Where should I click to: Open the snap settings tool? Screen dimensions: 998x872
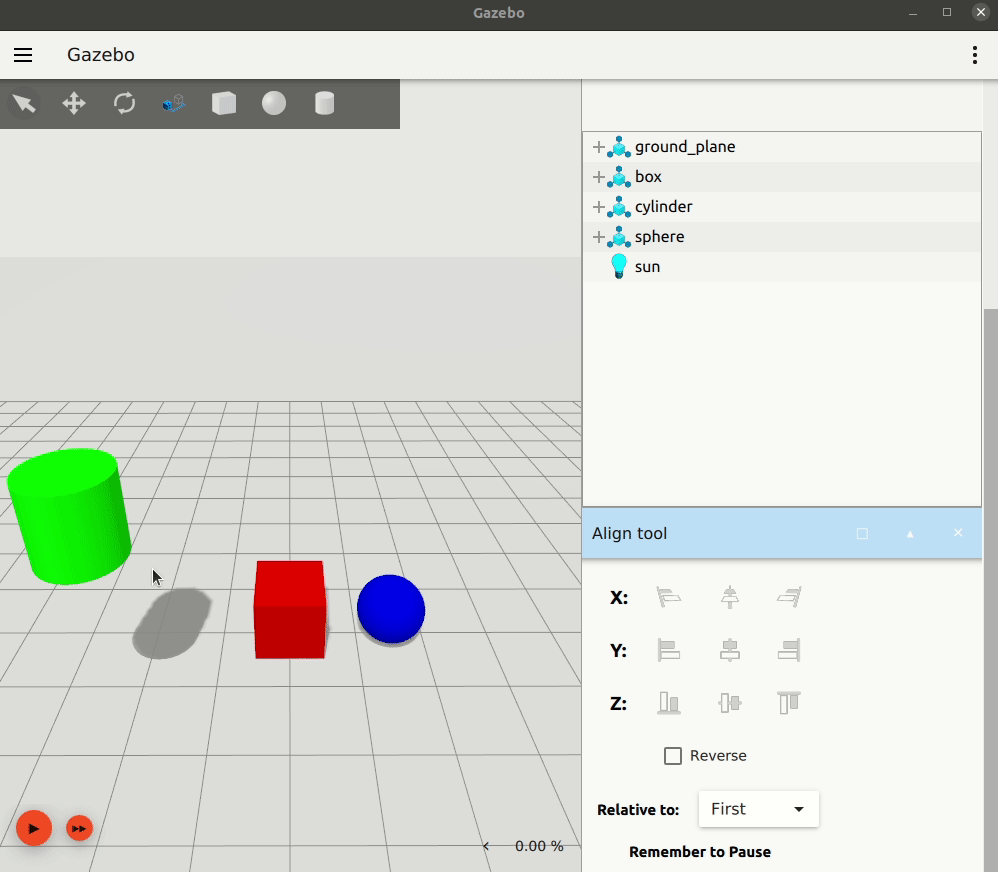tap(174, 103)
